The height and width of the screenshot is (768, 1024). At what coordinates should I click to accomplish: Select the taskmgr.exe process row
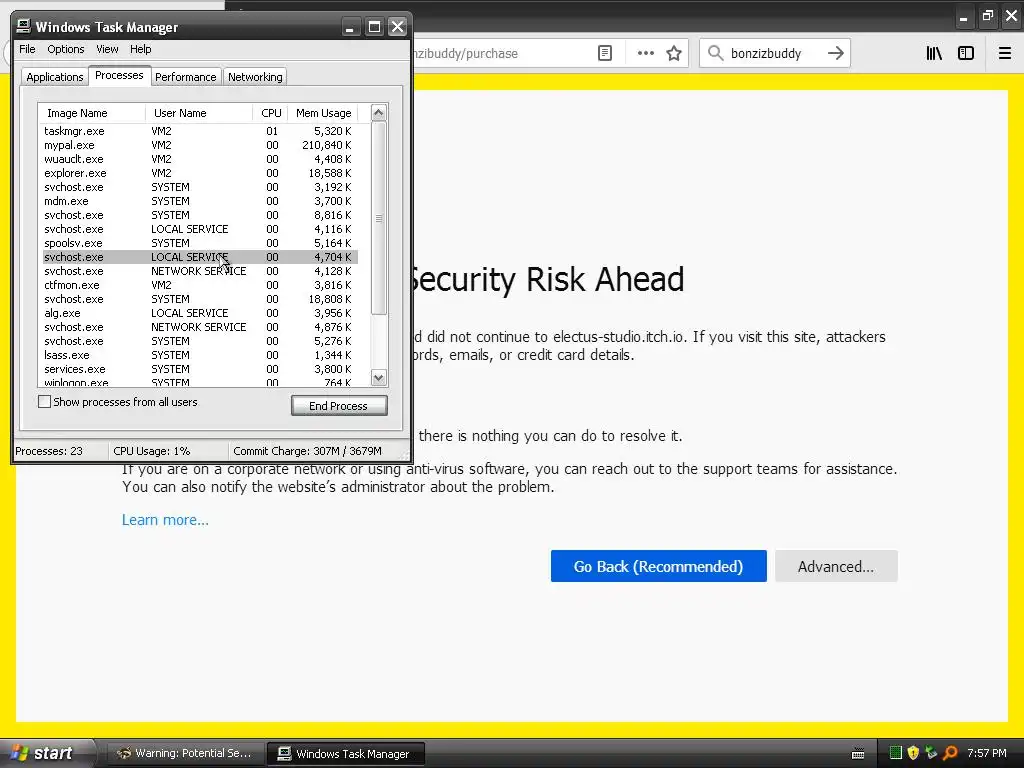(x=199, y=131)
